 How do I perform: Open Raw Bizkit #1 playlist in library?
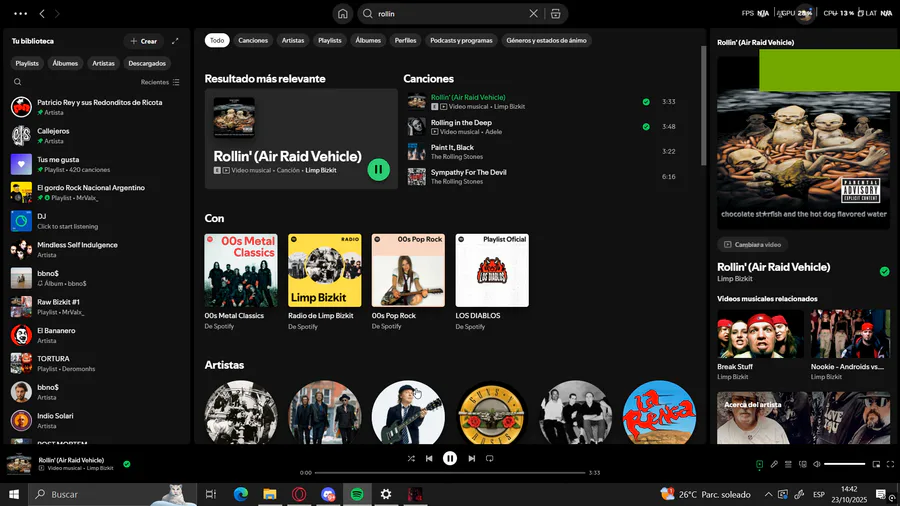point(96,306)
